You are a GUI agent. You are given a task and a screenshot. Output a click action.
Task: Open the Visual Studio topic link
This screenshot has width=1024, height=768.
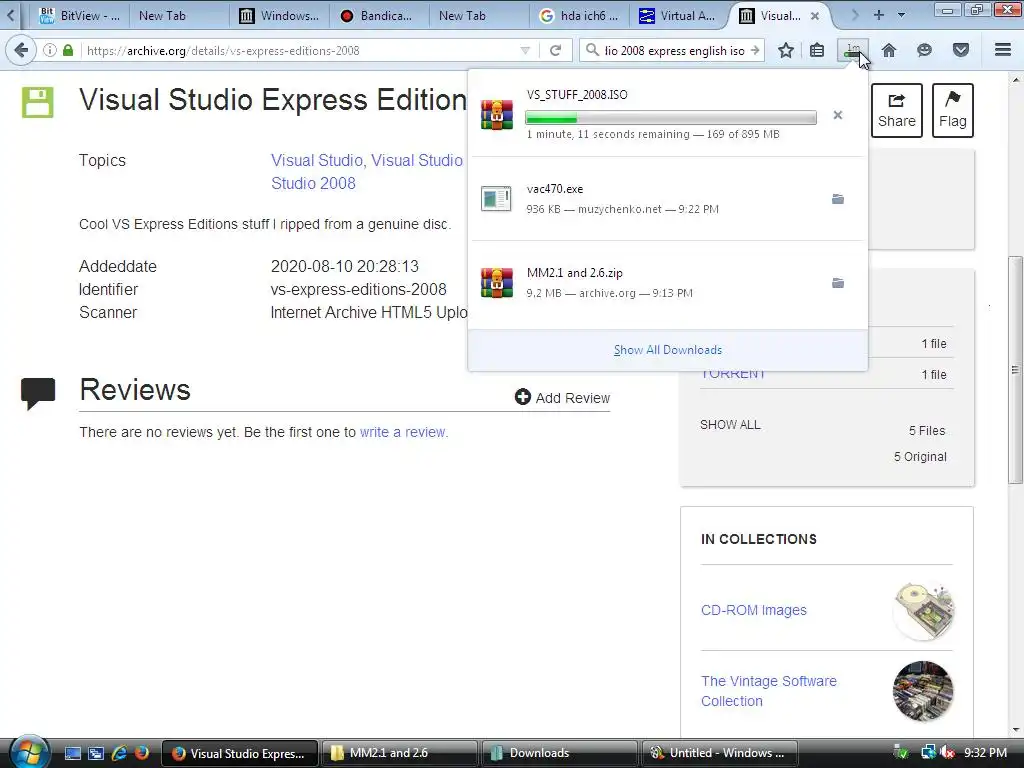click(x=317, y=161)
